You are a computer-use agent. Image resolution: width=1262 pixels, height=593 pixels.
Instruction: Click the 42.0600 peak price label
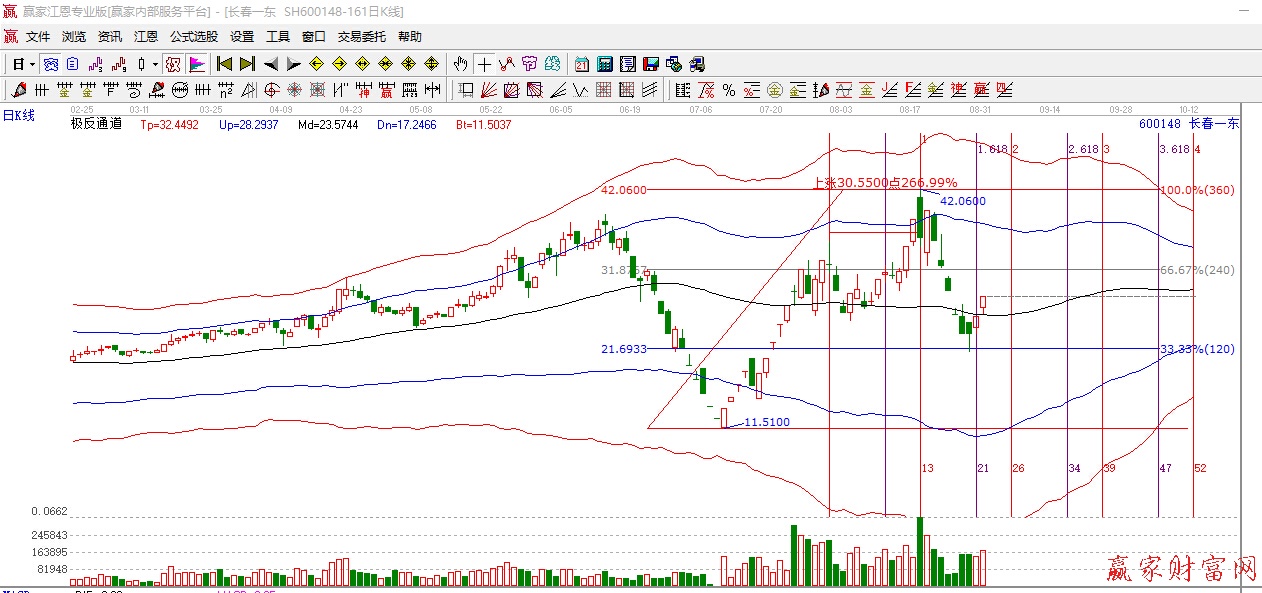[963, 201]
